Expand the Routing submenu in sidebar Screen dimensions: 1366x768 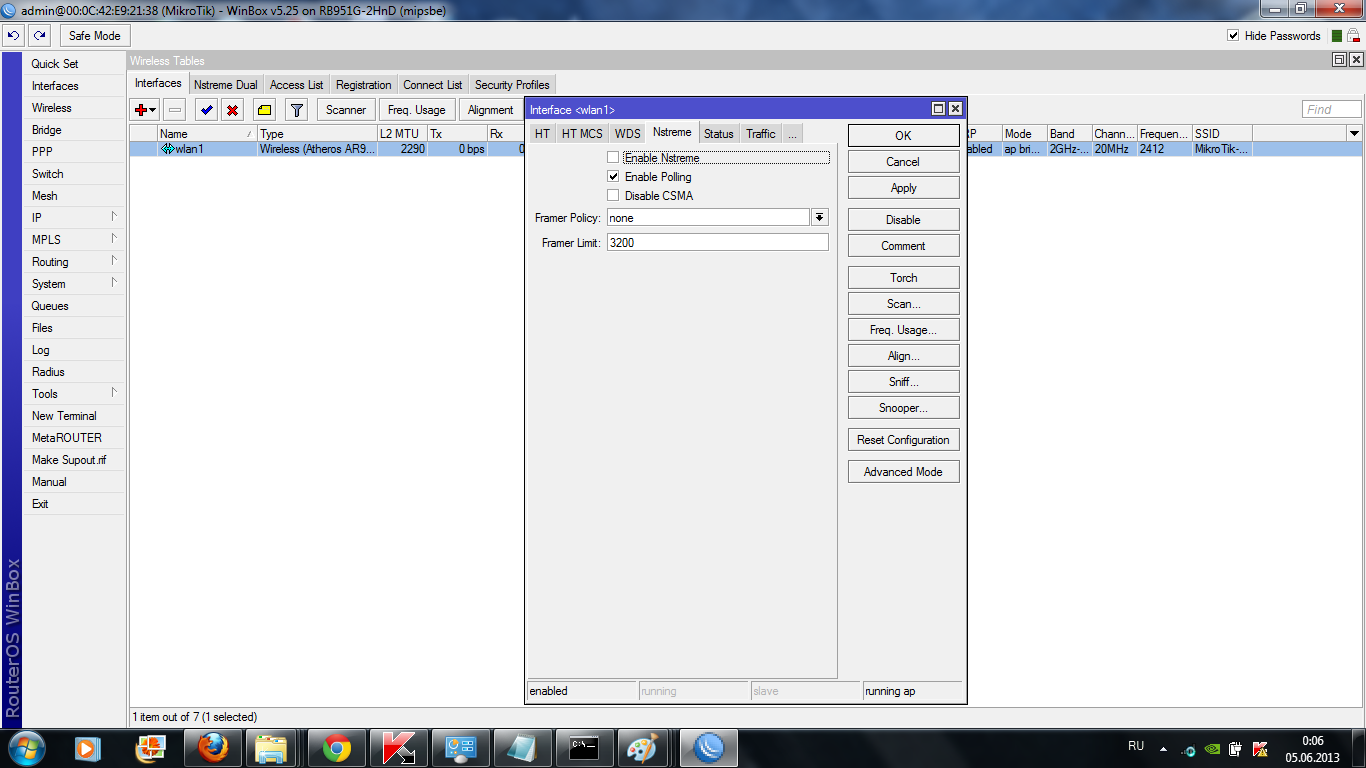pyautogui.click(x=75, y=261)
